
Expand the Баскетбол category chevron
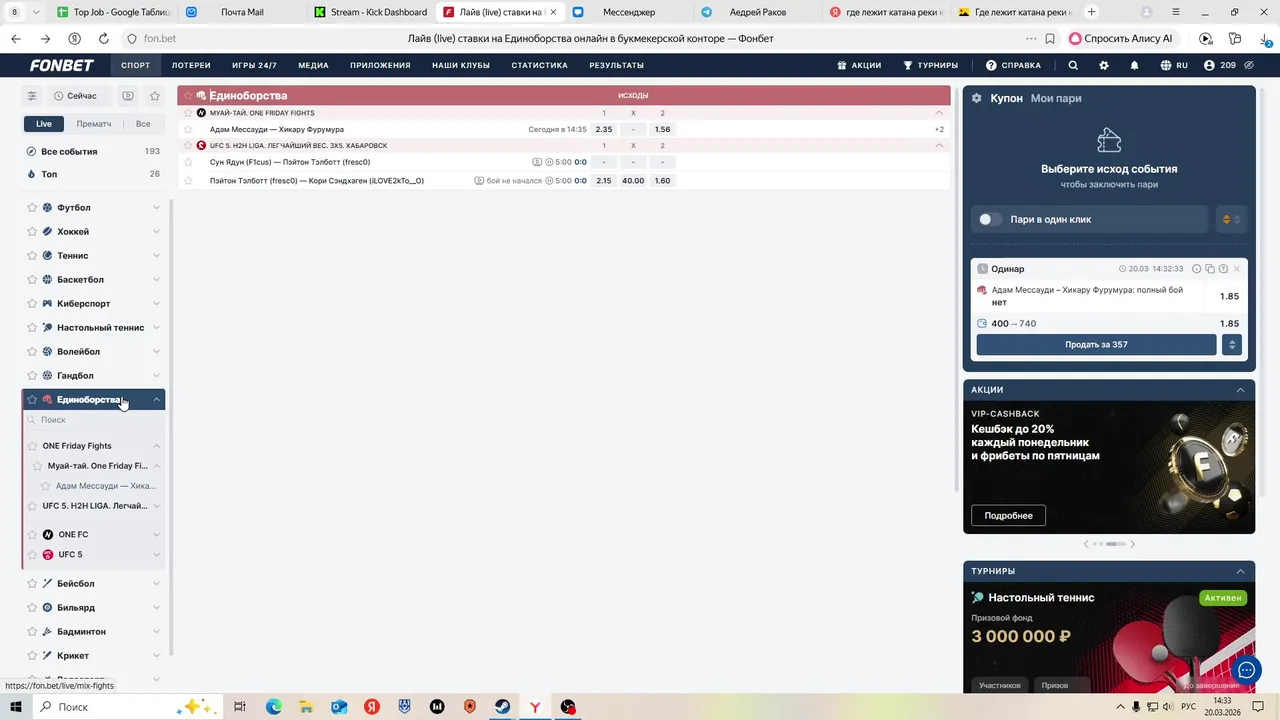[156, 280]
